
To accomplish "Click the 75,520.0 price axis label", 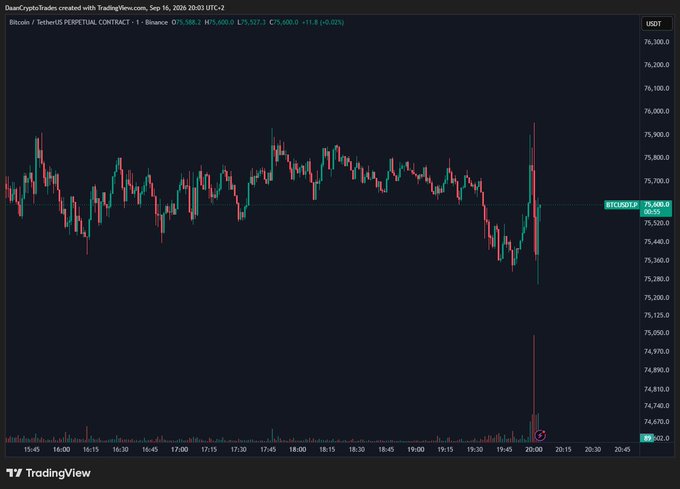I will (x=656, y=223).
